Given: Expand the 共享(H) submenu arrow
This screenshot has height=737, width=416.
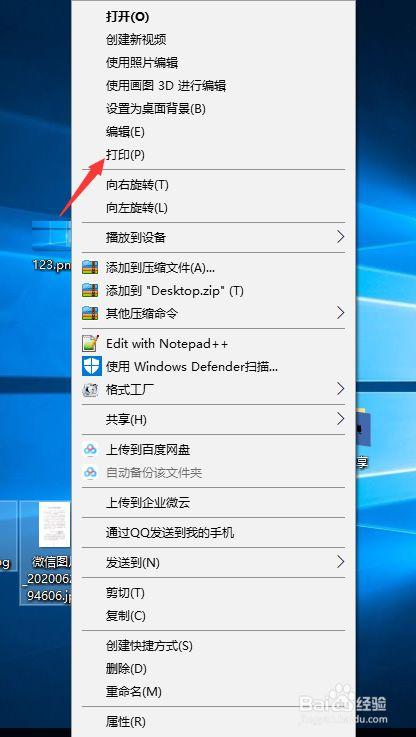Looking at the screenshot, I should pos(340,418).
